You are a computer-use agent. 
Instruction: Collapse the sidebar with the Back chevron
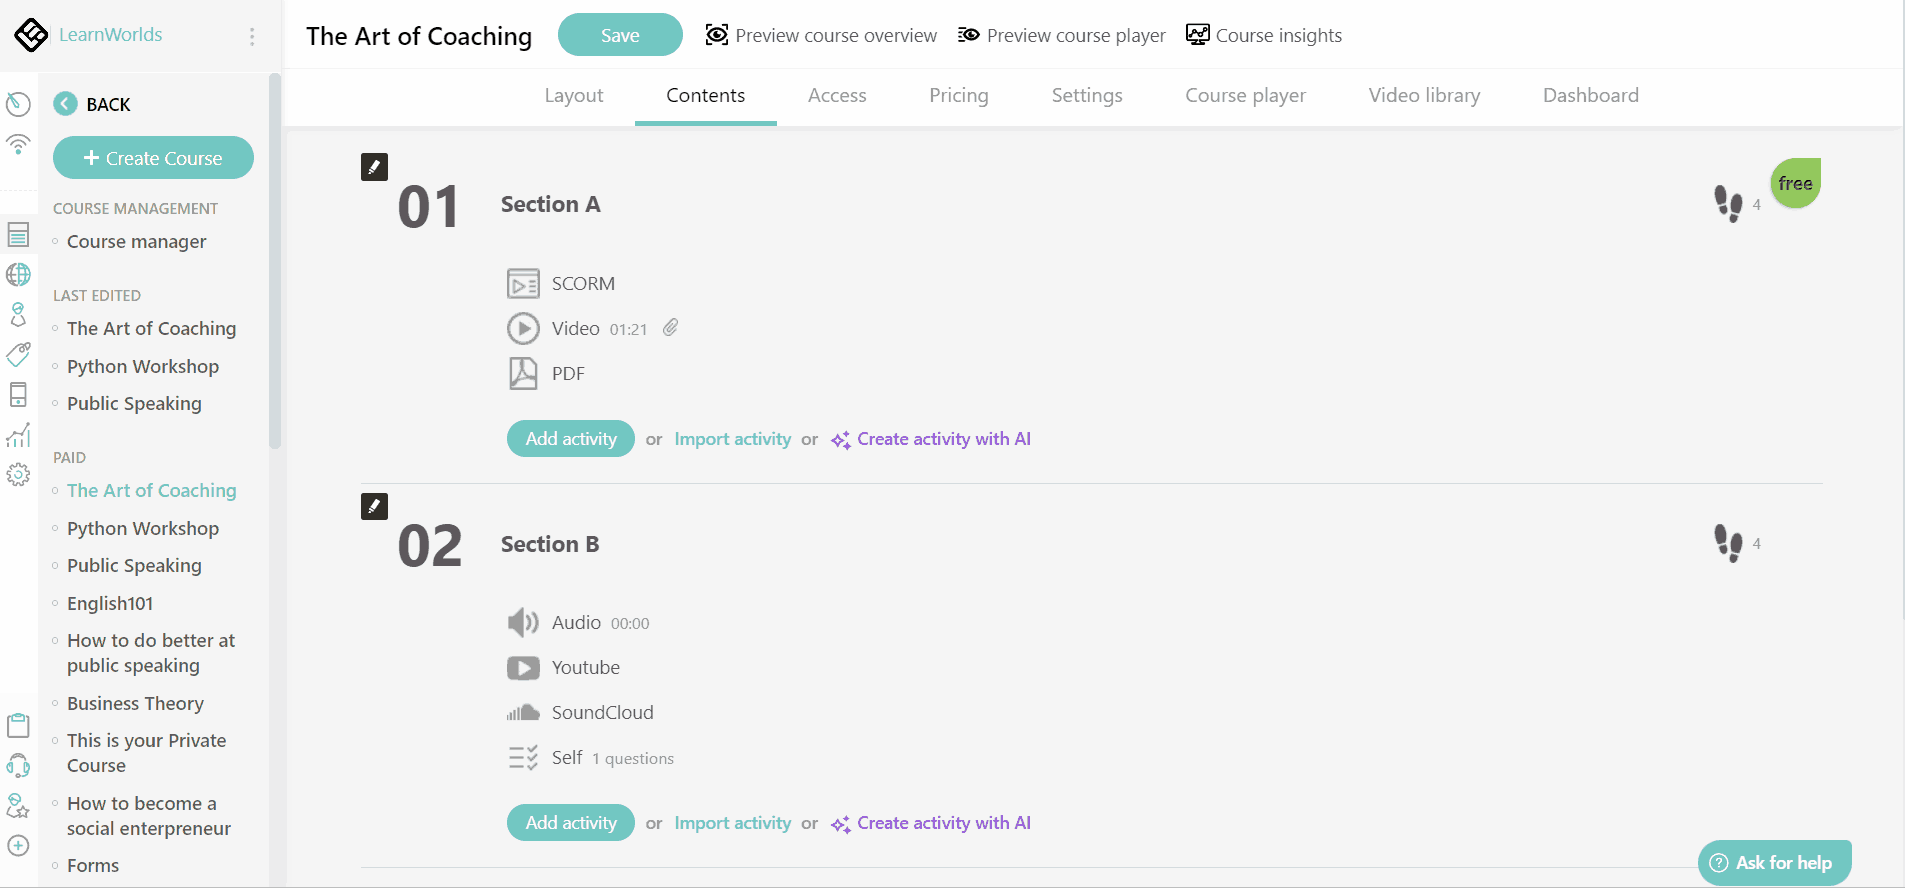(x=64, y=103)
